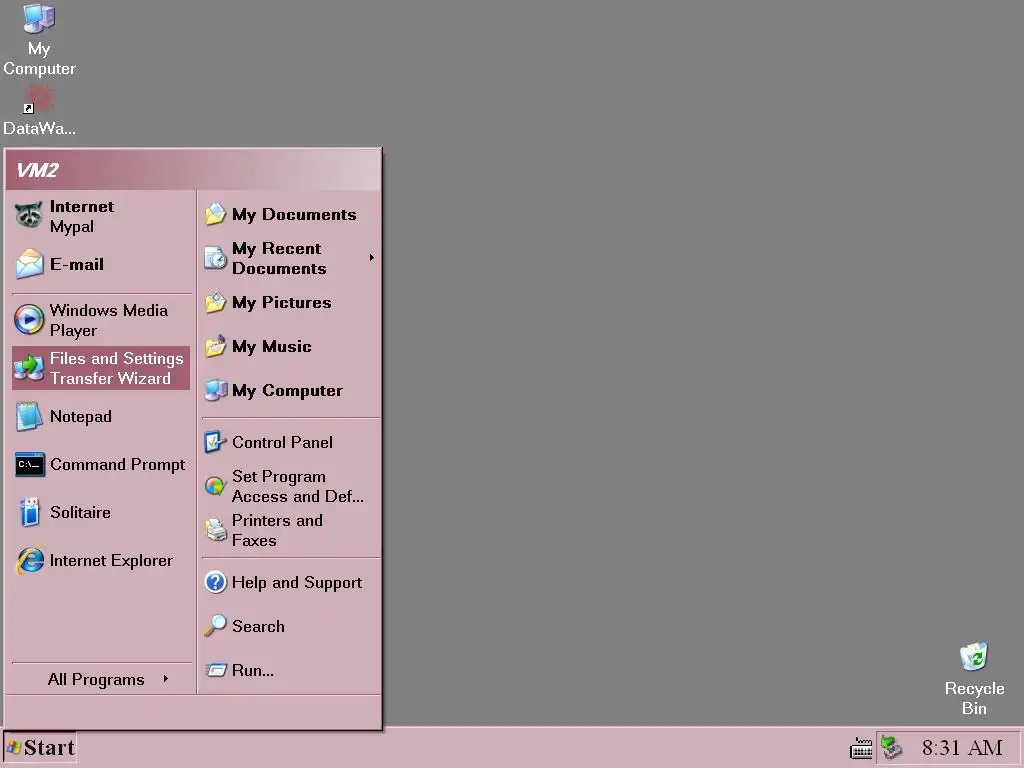The image size is (1024, 768).
Task: Select the Internet Mypal menu entry
Action: 101,216
